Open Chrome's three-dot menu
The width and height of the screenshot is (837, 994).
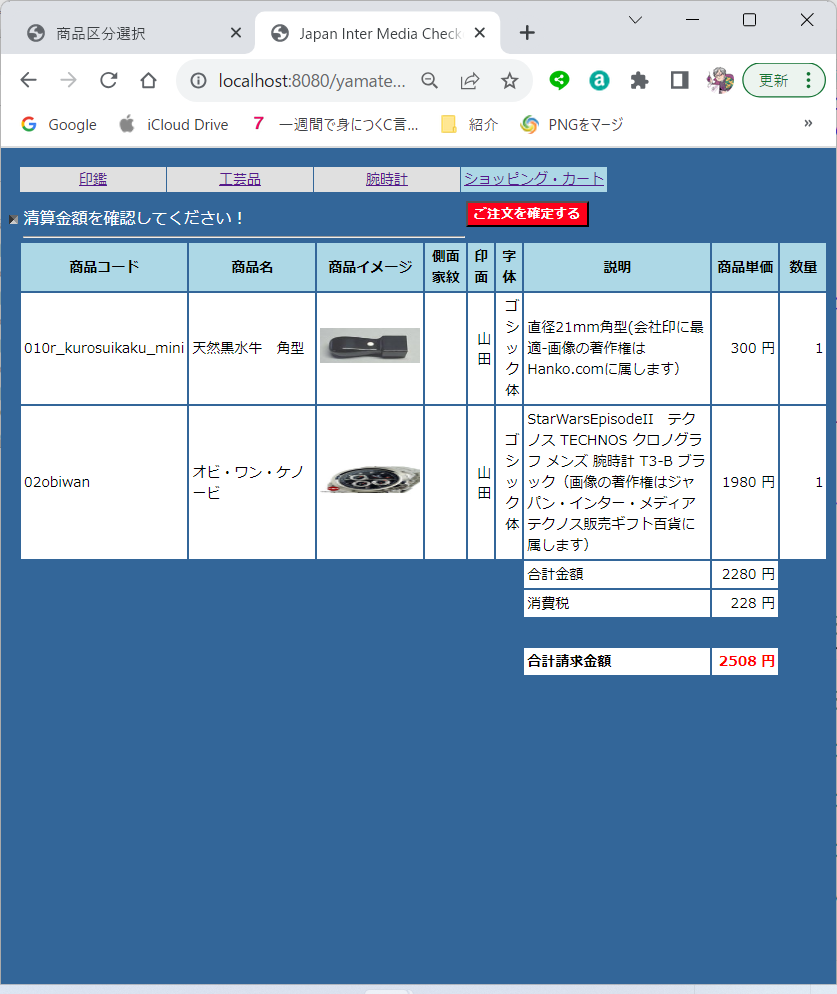coord(808,81)
